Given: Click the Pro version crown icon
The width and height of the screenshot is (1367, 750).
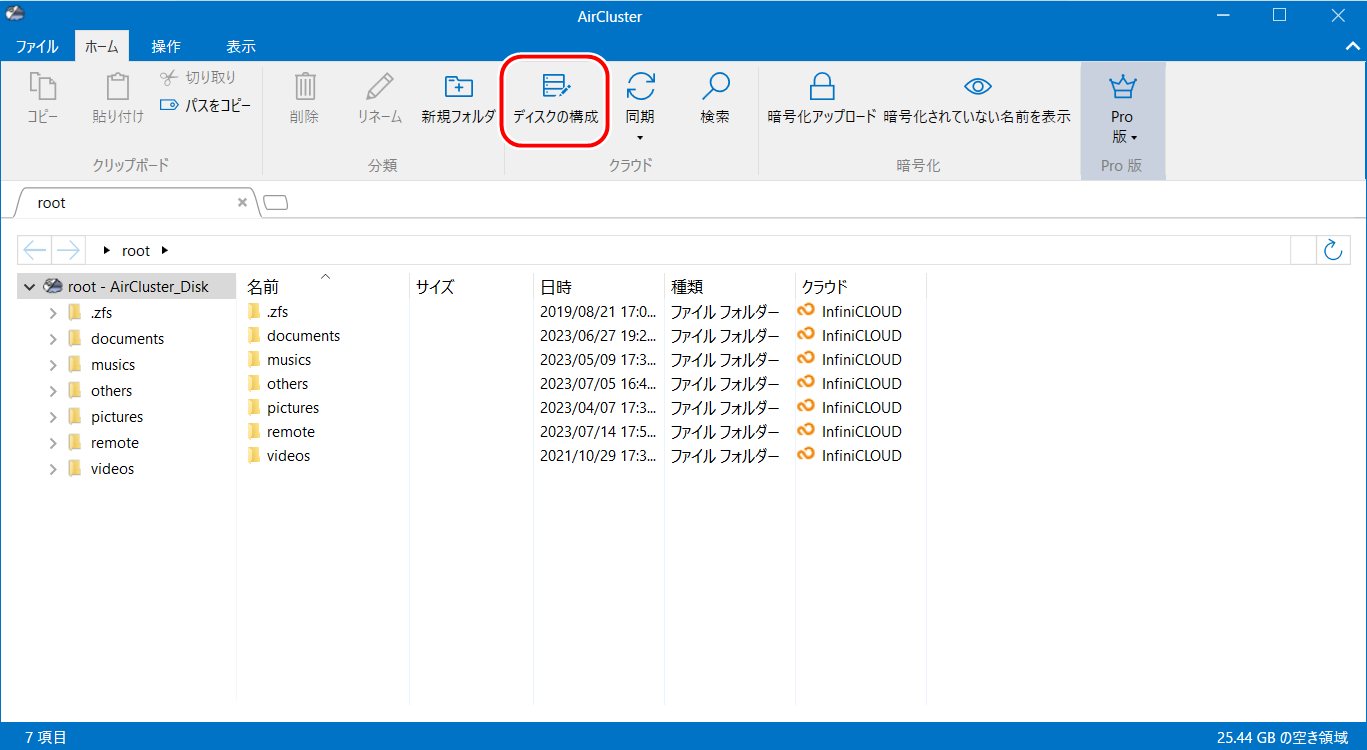Looking at the screenshot, I should pos(1122,88).
